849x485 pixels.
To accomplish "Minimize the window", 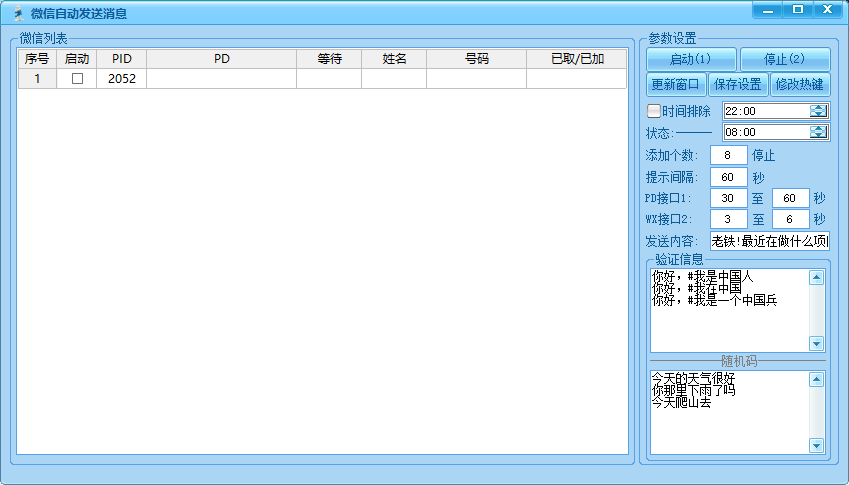I will [x=768, y=10].
